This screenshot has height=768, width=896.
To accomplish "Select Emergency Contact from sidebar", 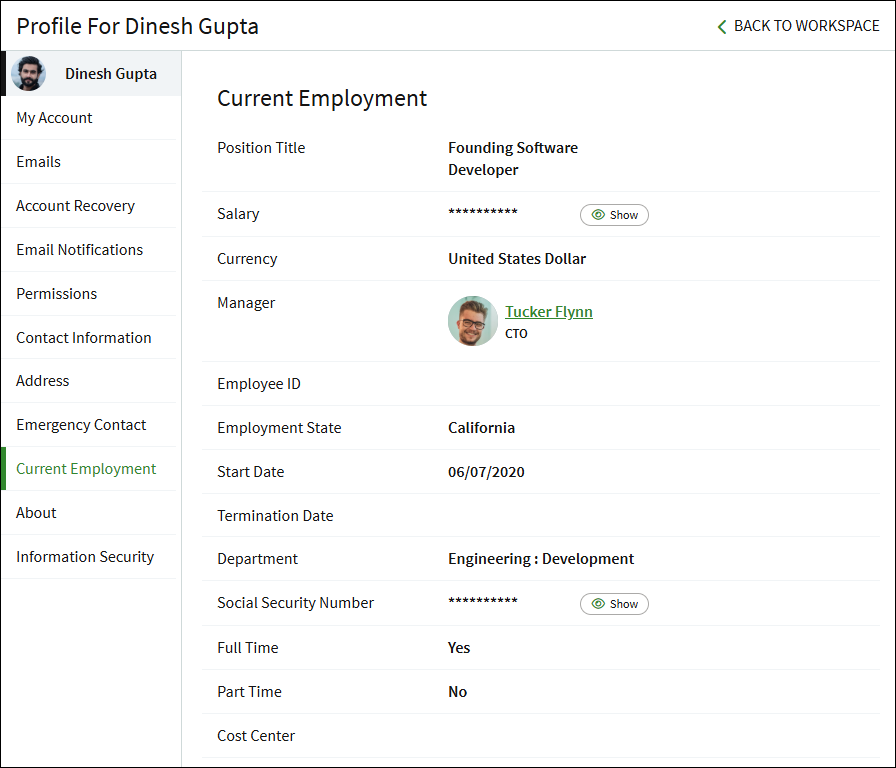I will pyautogui.click(x=81, y=425).
